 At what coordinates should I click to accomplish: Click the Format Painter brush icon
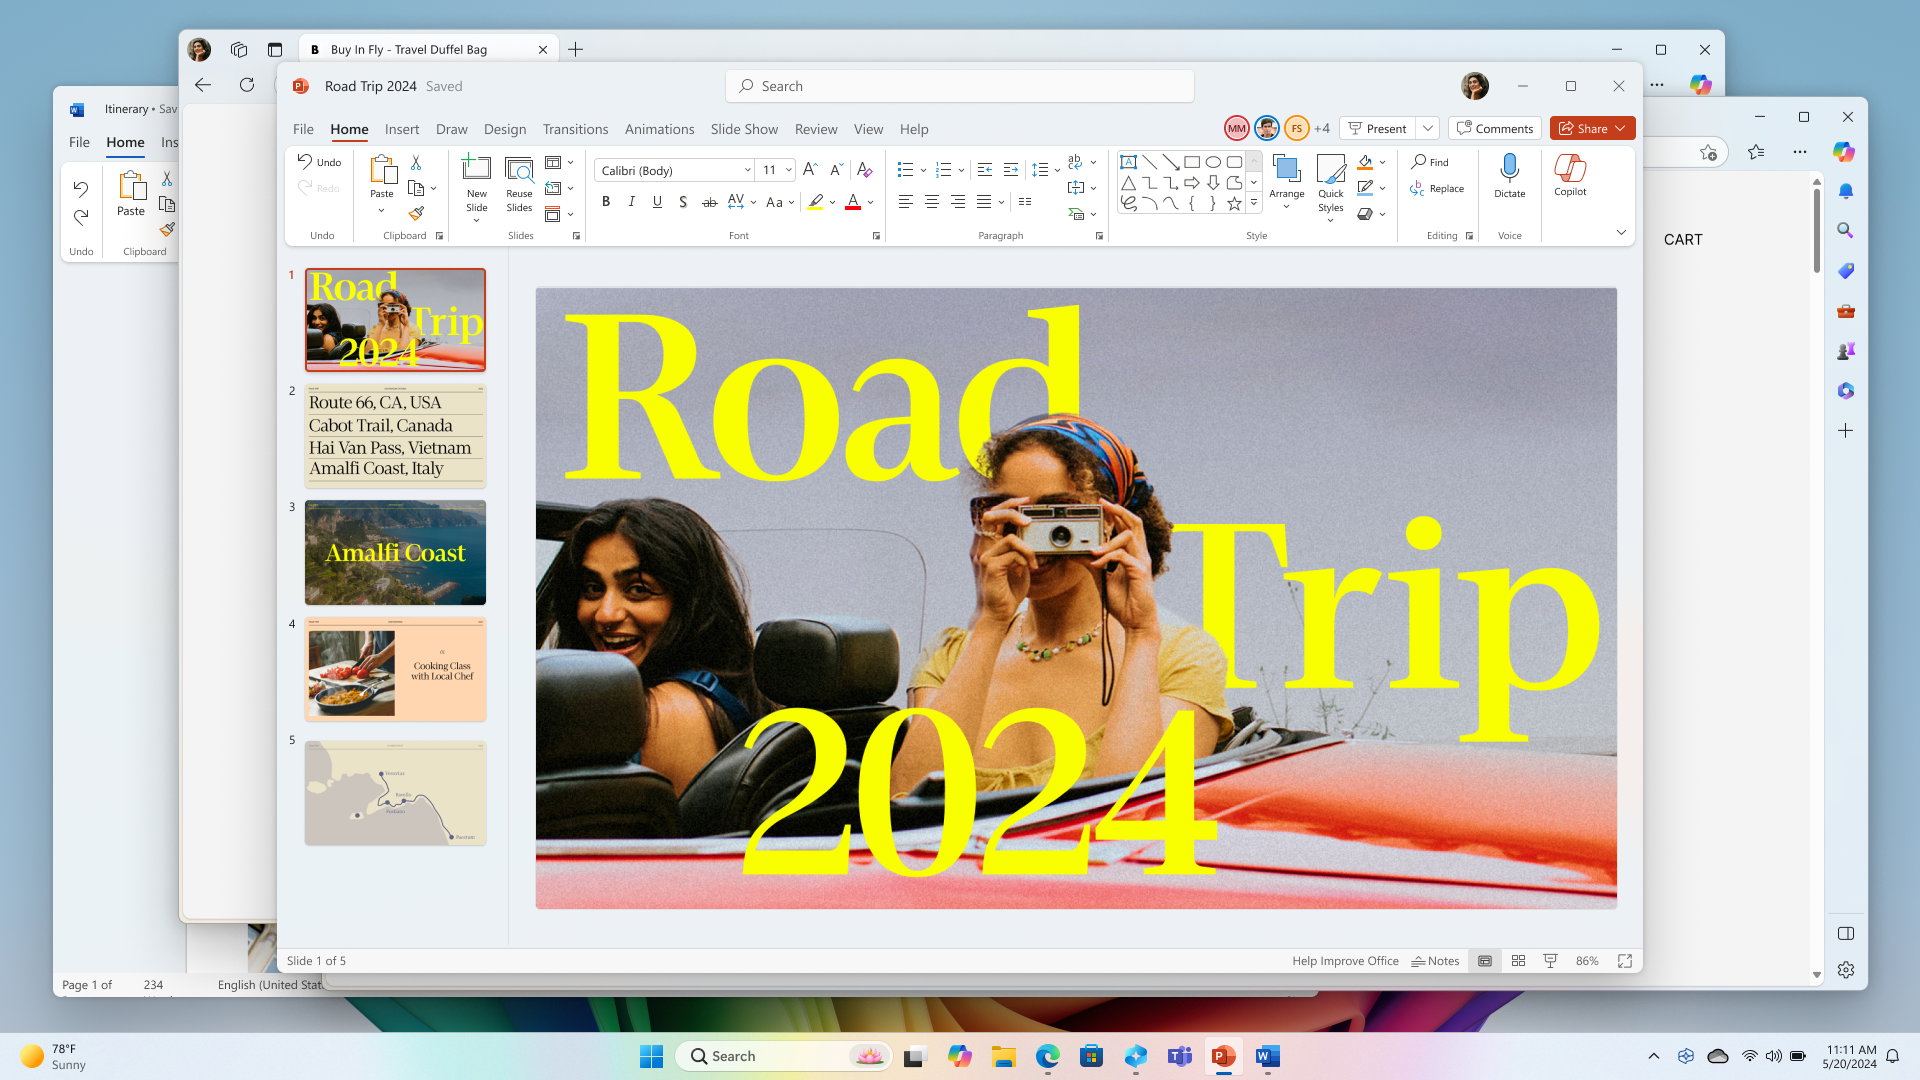point(417,213)
